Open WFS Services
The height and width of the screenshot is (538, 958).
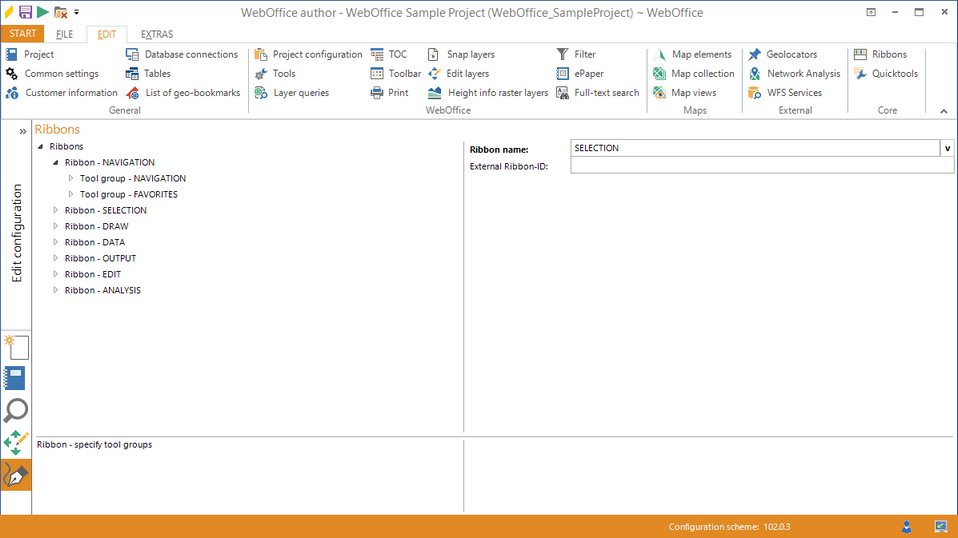[x=785, y=93]
